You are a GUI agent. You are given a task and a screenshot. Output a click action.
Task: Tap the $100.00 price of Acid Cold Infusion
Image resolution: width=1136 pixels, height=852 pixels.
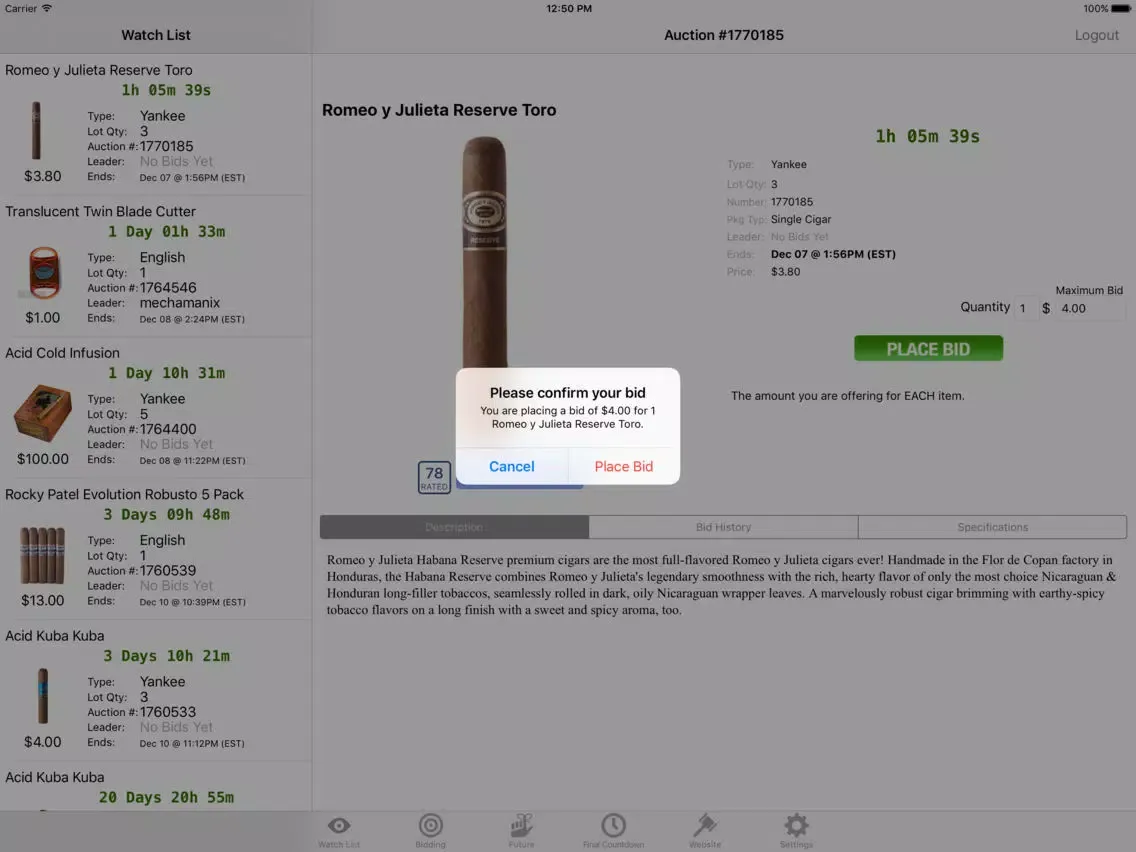pos(43,459)
